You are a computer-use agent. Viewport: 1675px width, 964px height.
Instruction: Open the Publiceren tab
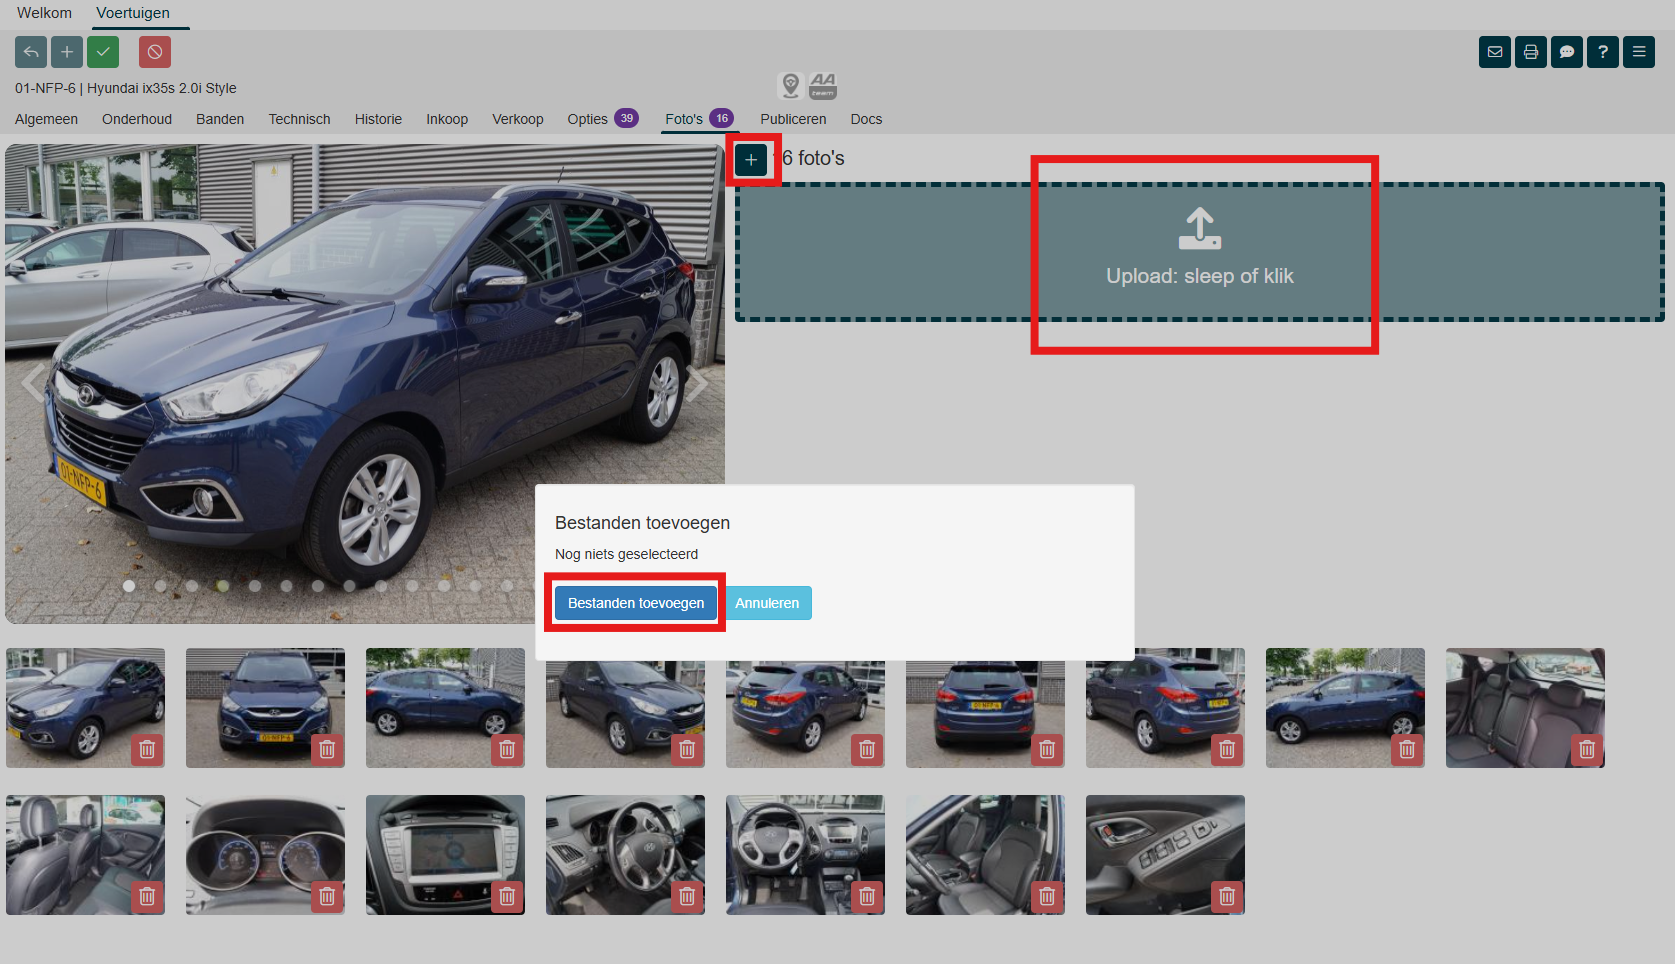[793, 119]
